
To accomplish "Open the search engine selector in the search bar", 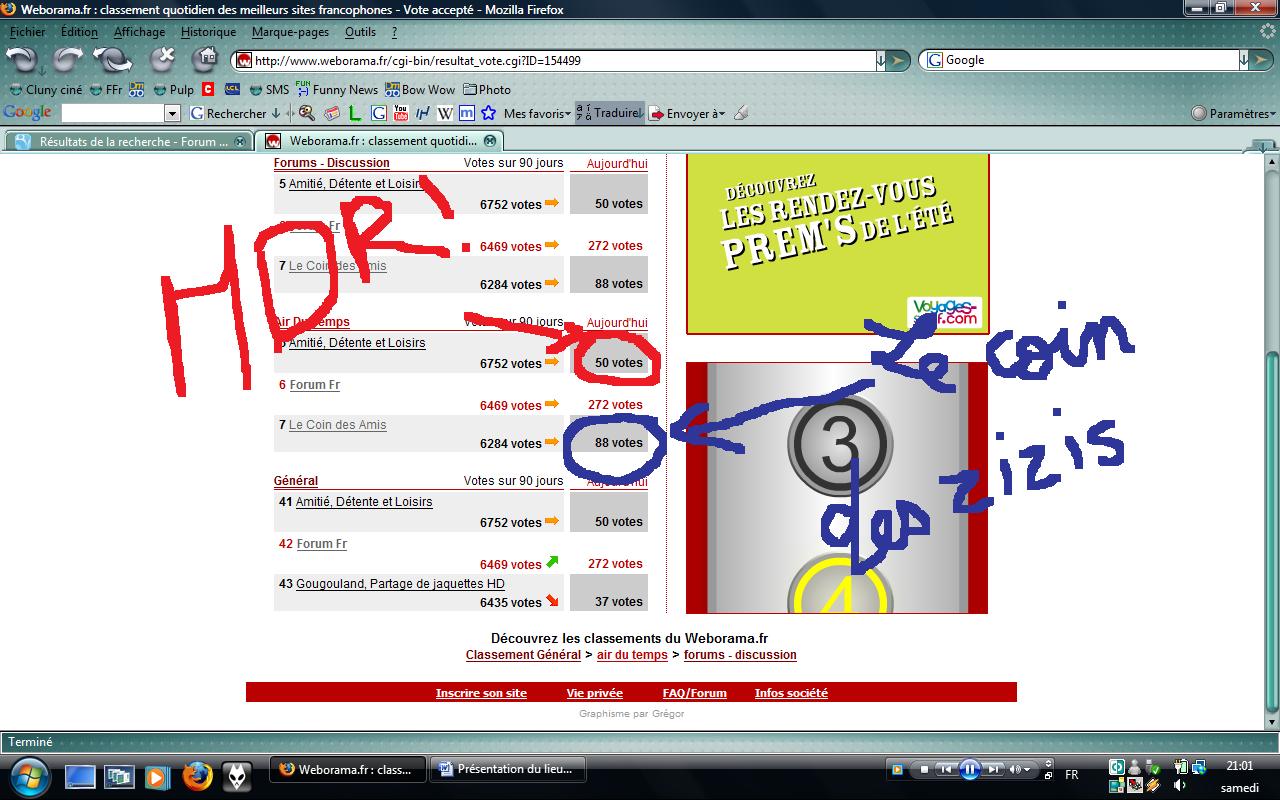I will coord(935,60).
